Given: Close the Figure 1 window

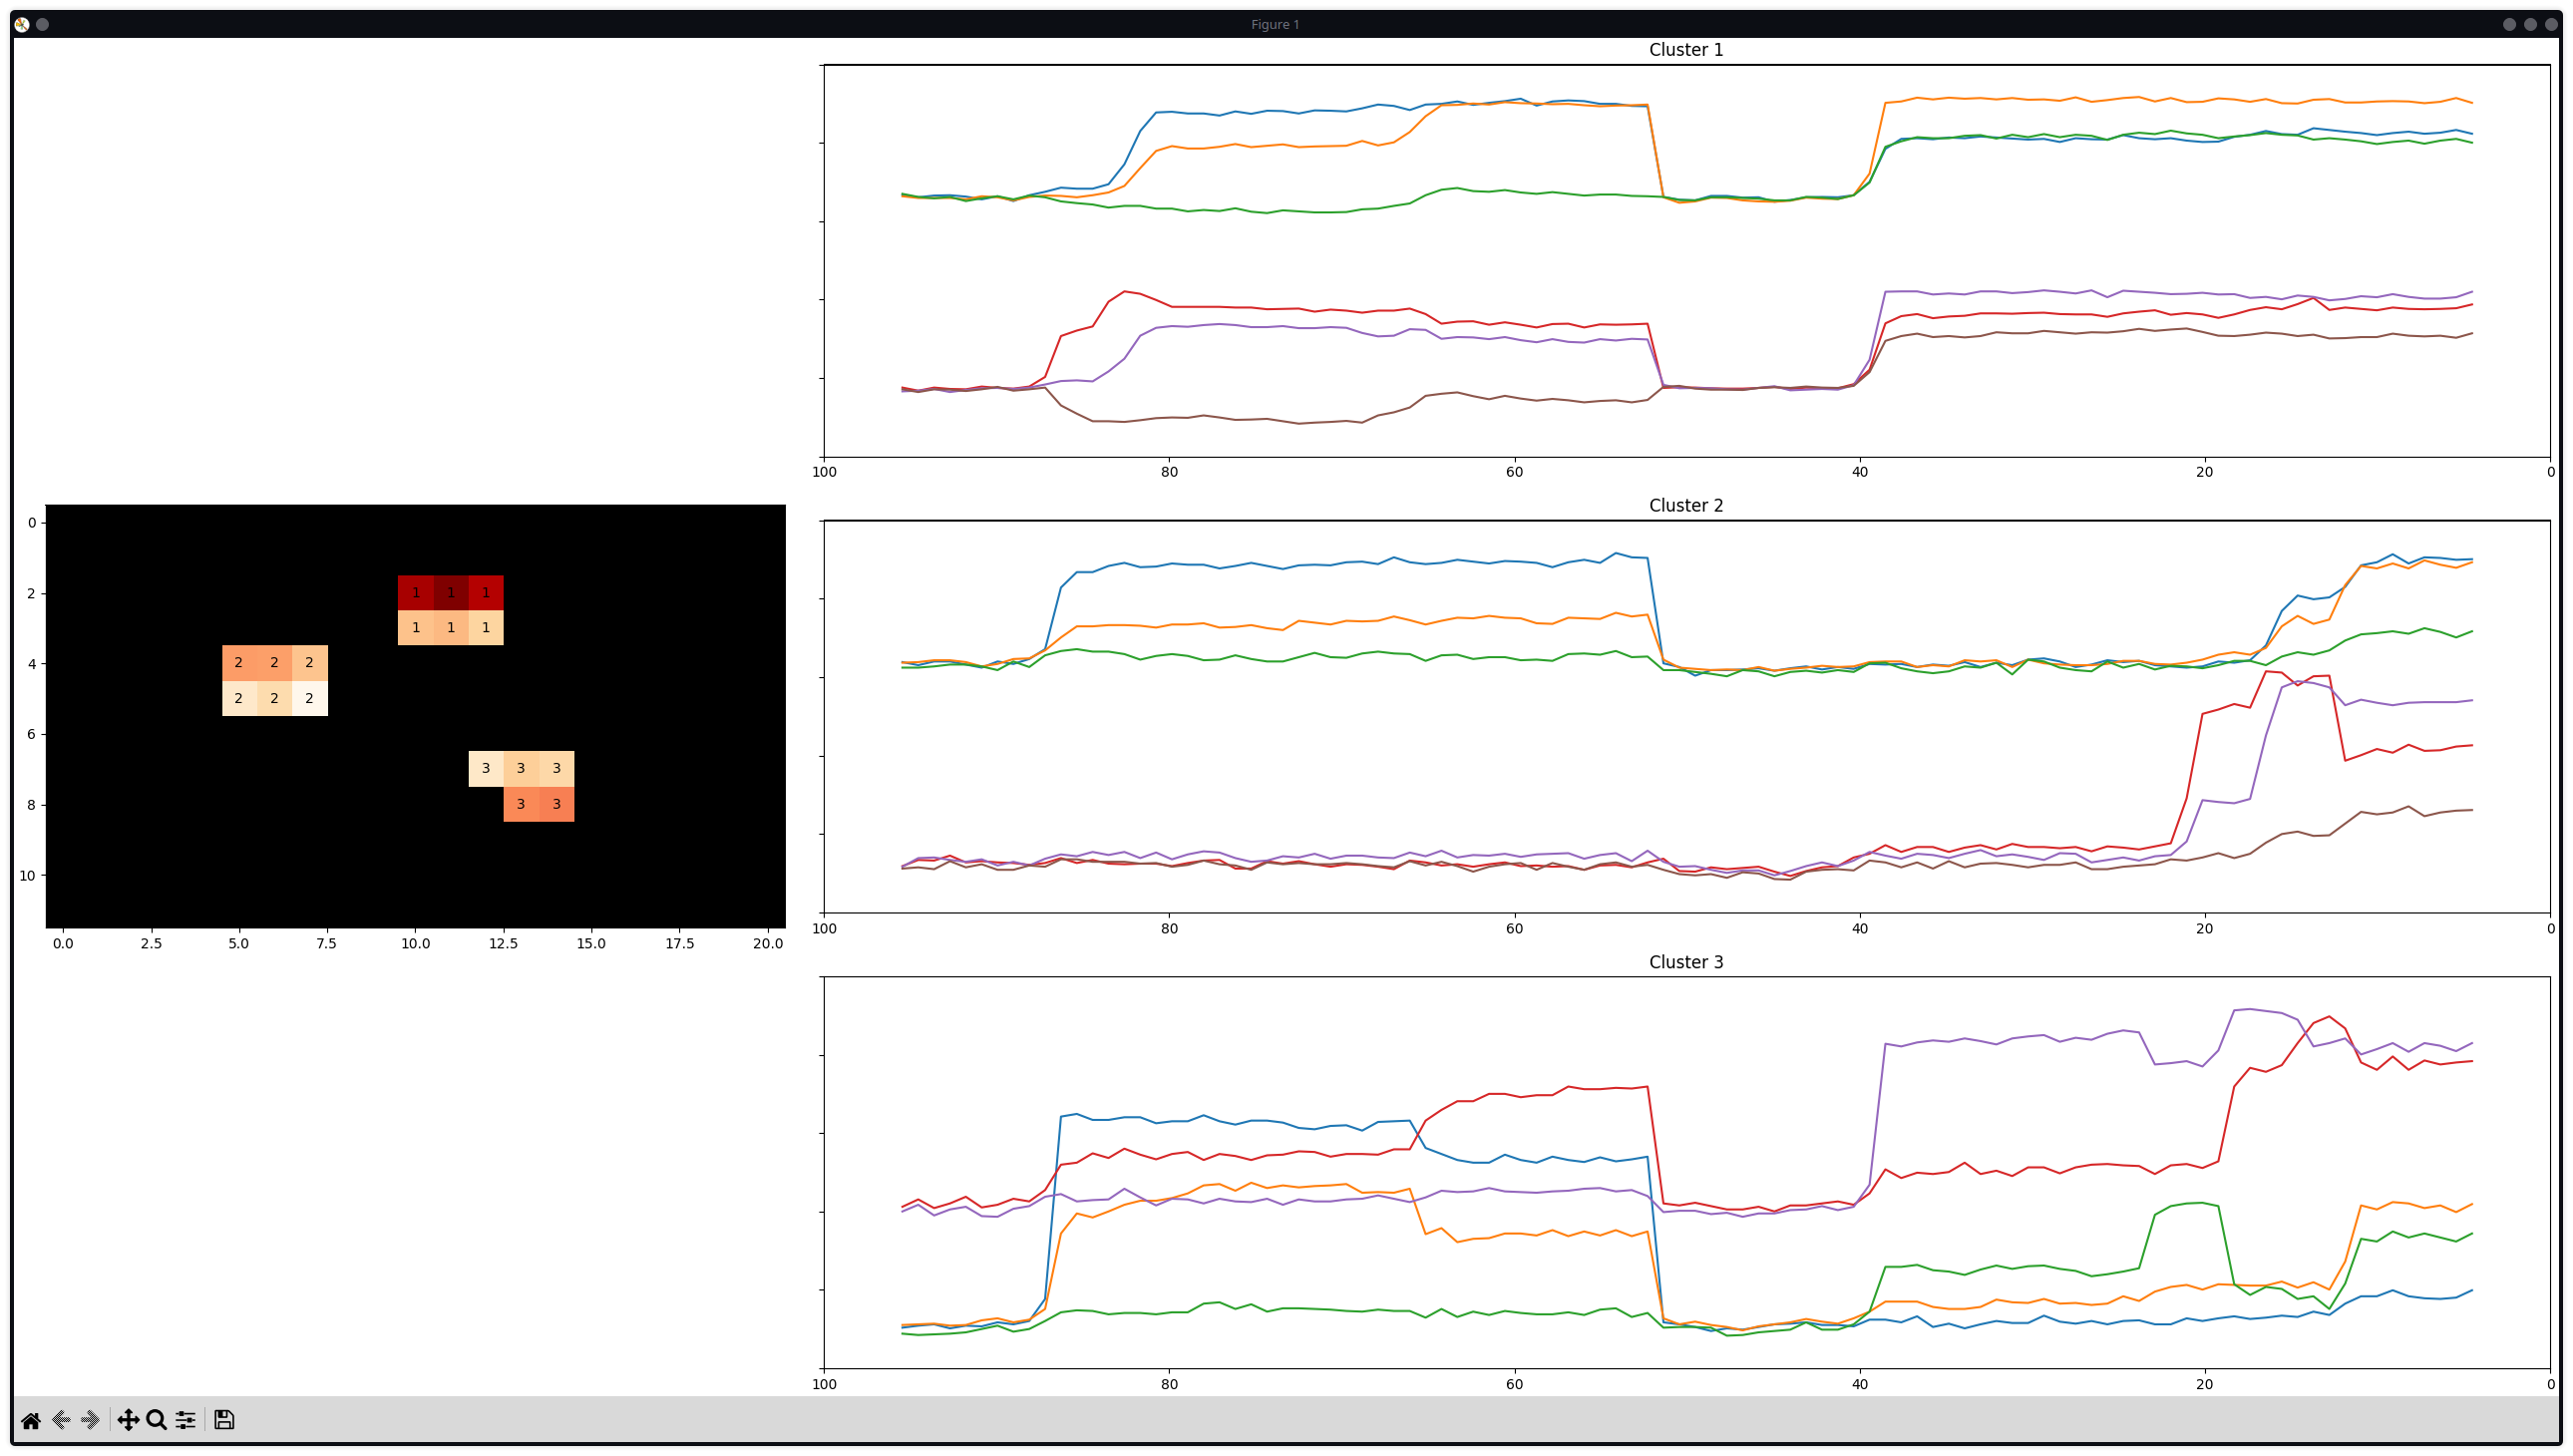Looking at the screenshot, I should coord(2551,24).
